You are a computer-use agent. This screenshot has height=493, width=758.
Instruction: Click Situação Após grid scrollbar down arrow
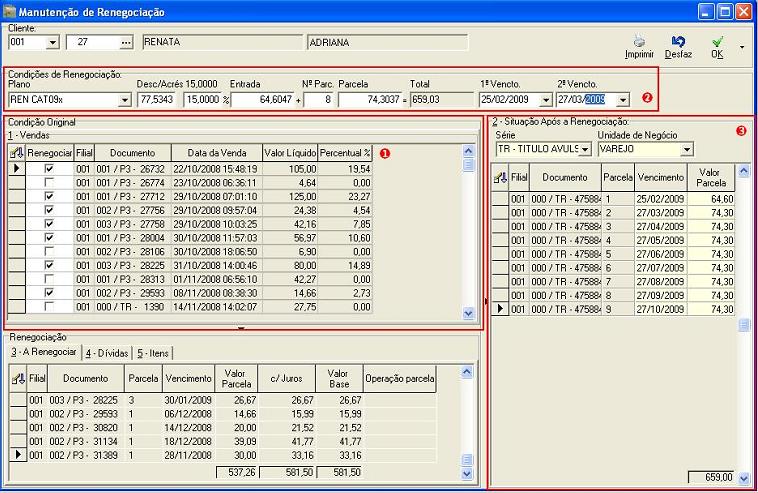743,478
